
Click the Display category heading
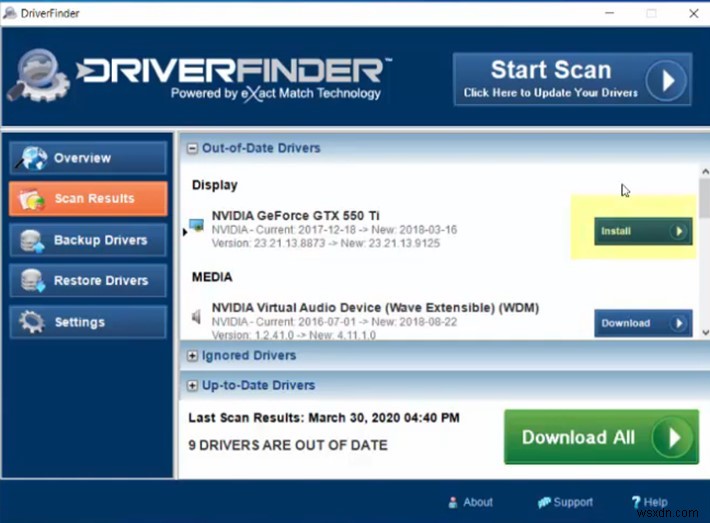pos(215,185)
